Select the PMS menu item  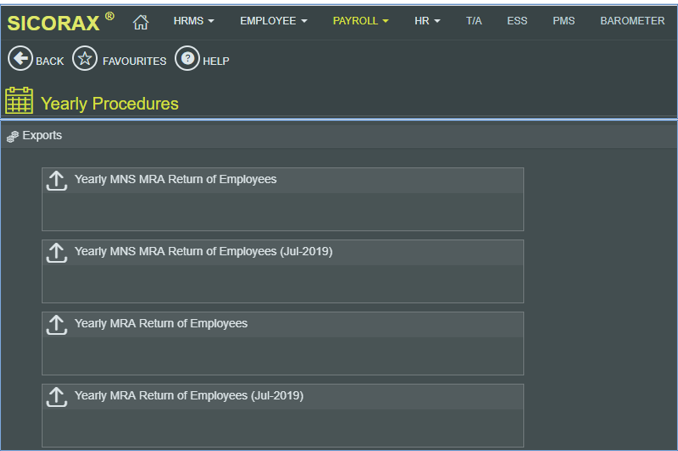click(563, 21)
